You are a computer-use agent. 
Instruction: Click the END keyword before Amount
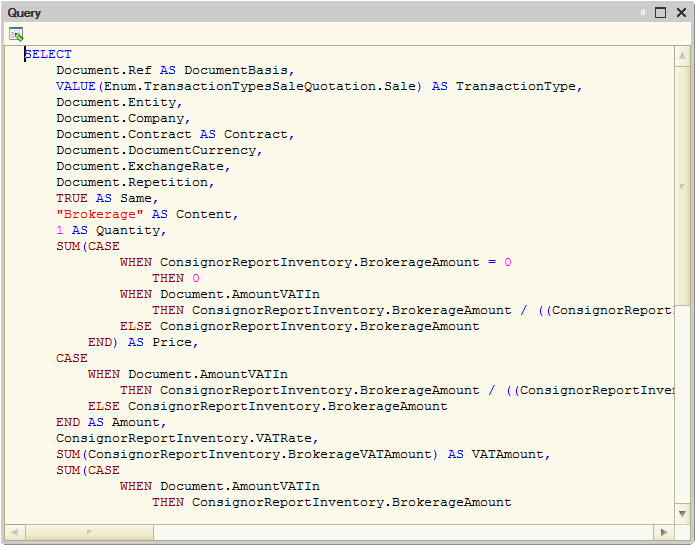[x=68, y=422]
